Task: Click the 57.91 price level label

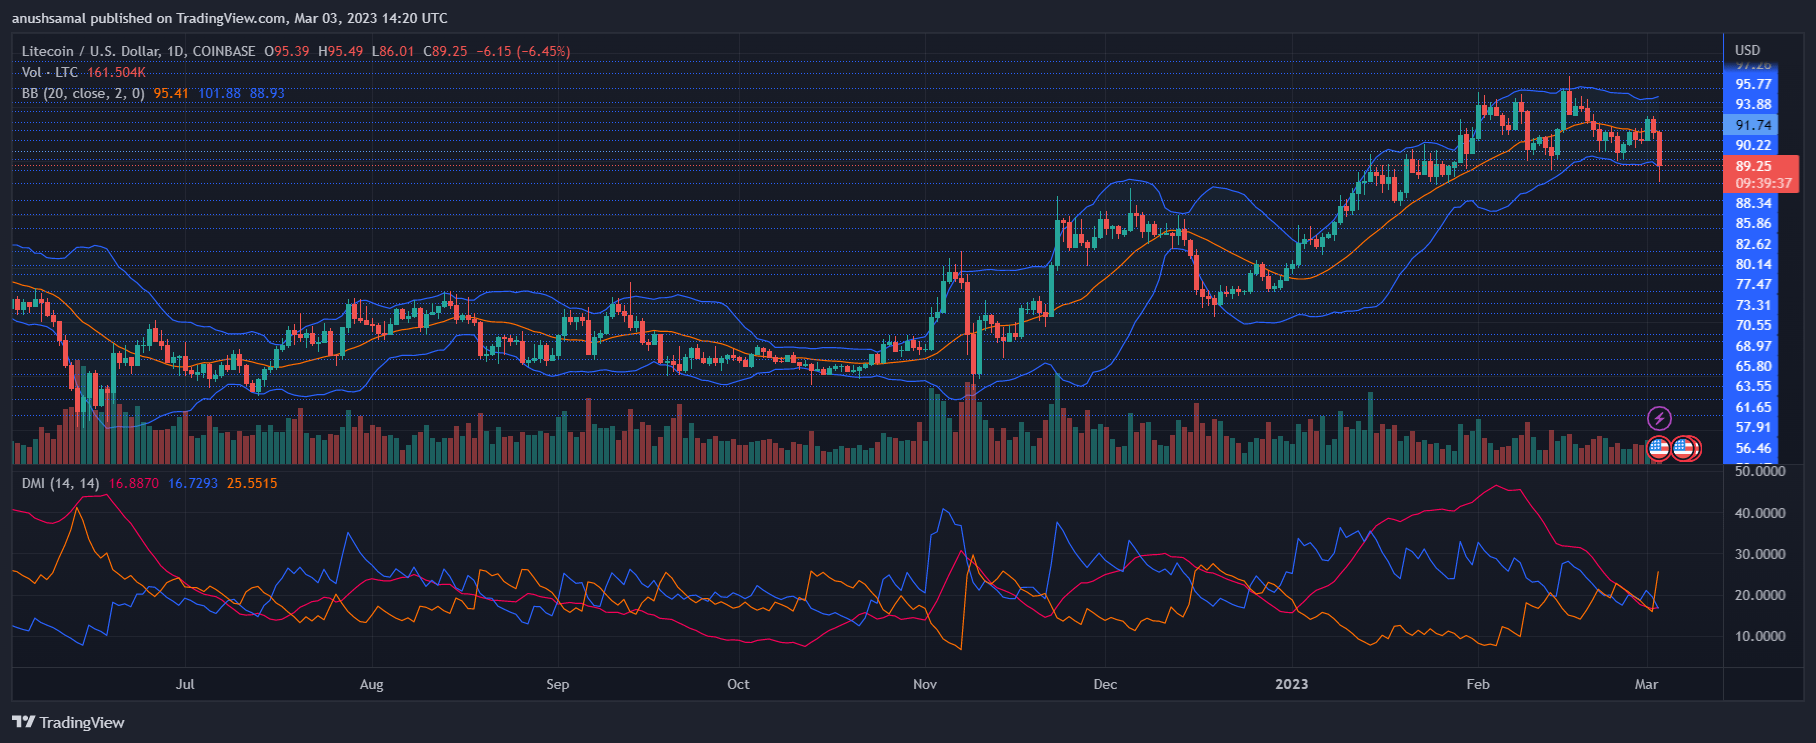Action: click(x=1753, y=427)
